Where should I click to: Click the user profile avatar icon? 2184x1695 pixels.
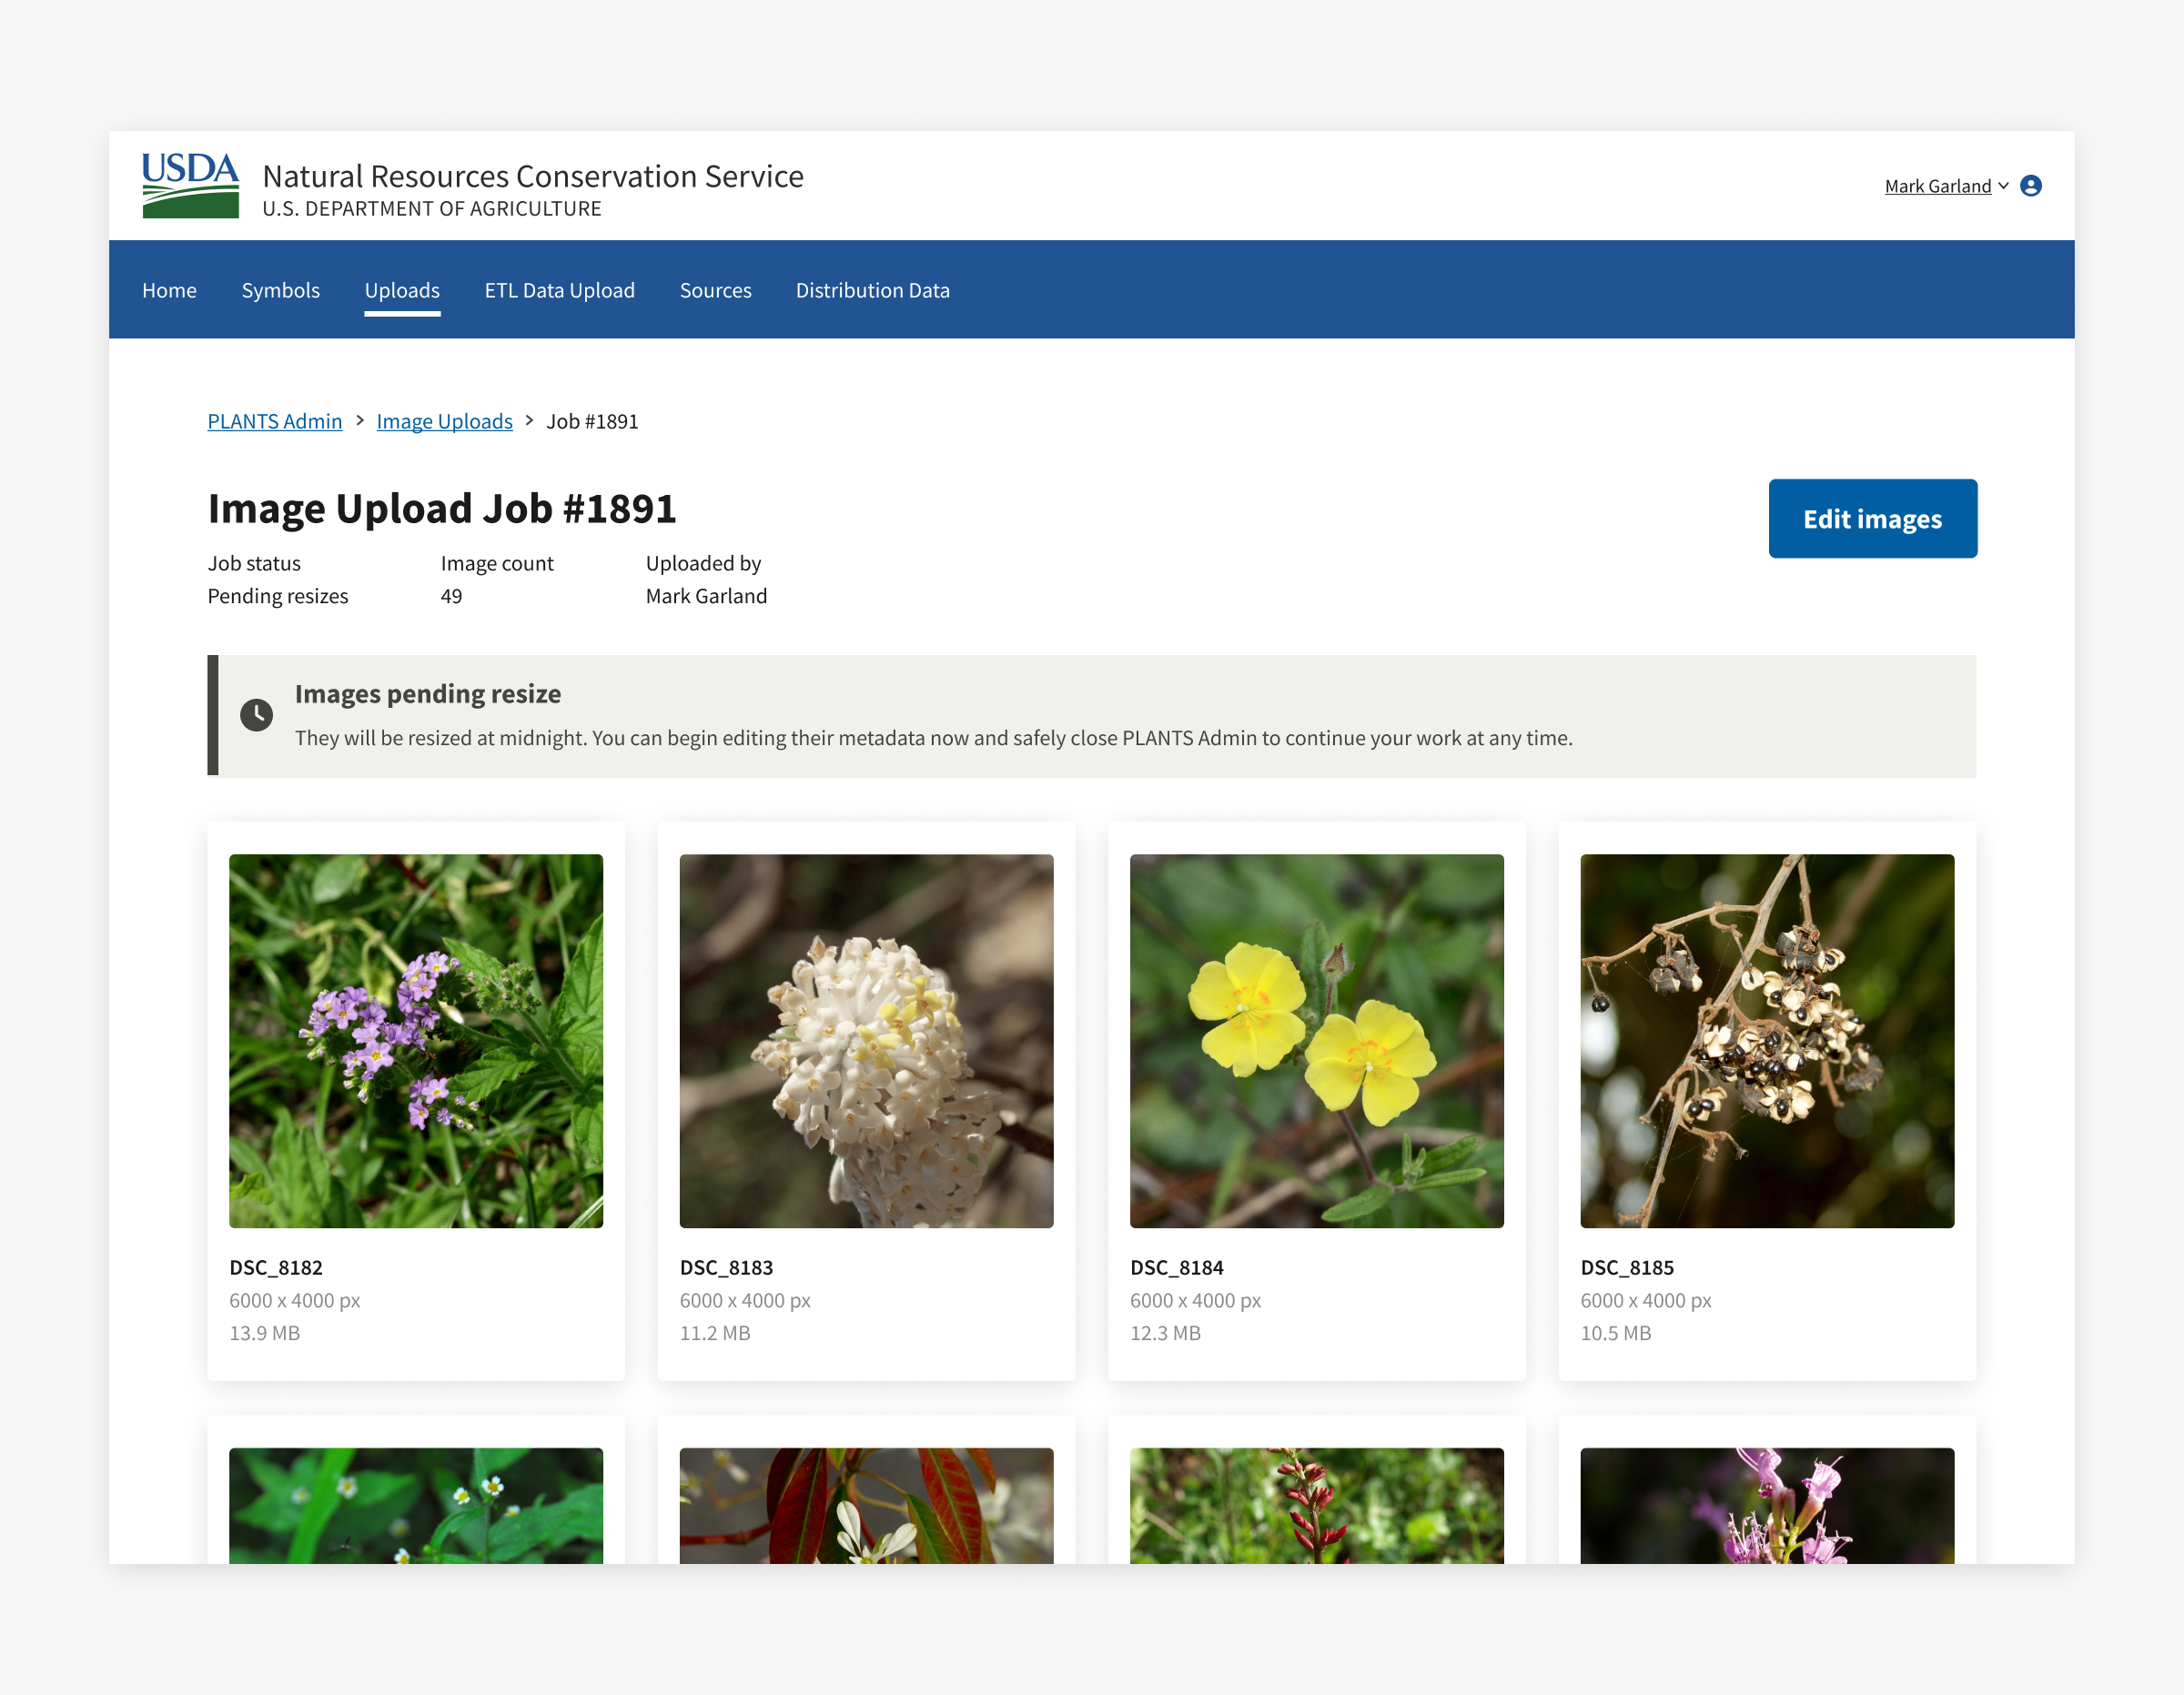[2030, 186]
